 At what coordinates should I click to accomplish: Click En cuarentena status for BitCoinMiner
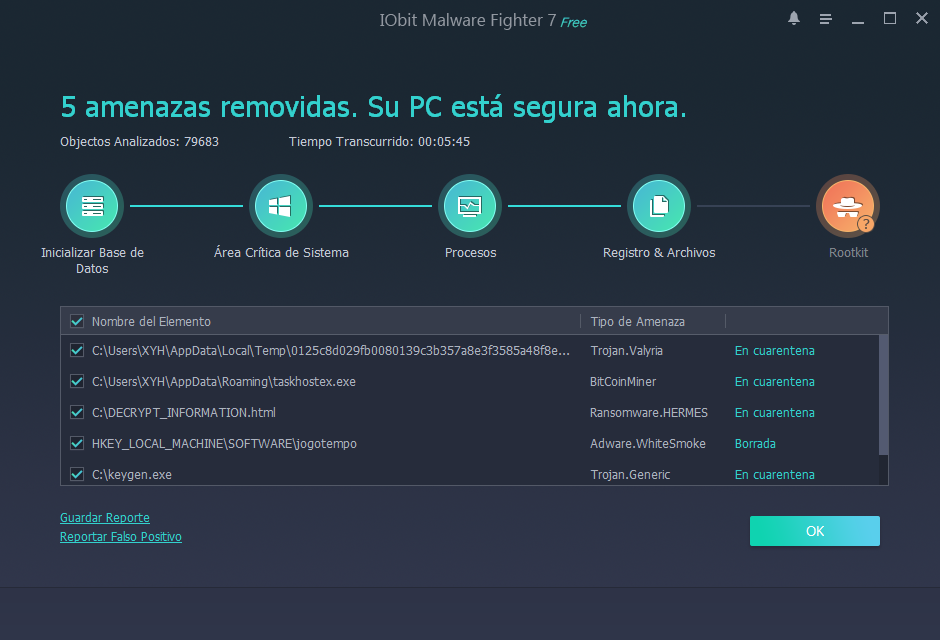[775, 382]
